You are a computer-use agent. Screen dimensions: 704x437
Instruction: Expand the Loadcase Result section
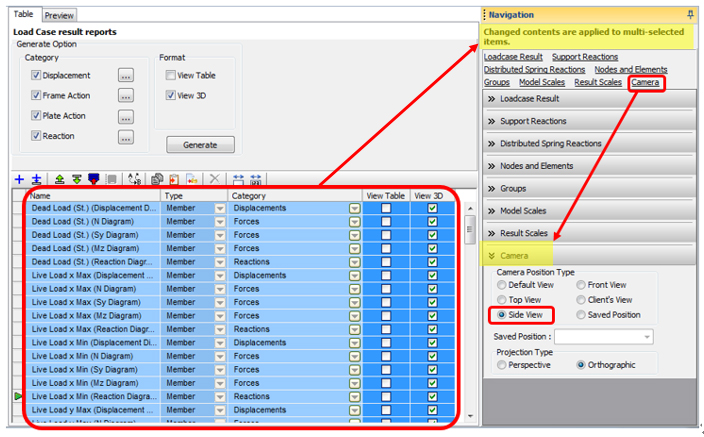click(x=589, y=99)
